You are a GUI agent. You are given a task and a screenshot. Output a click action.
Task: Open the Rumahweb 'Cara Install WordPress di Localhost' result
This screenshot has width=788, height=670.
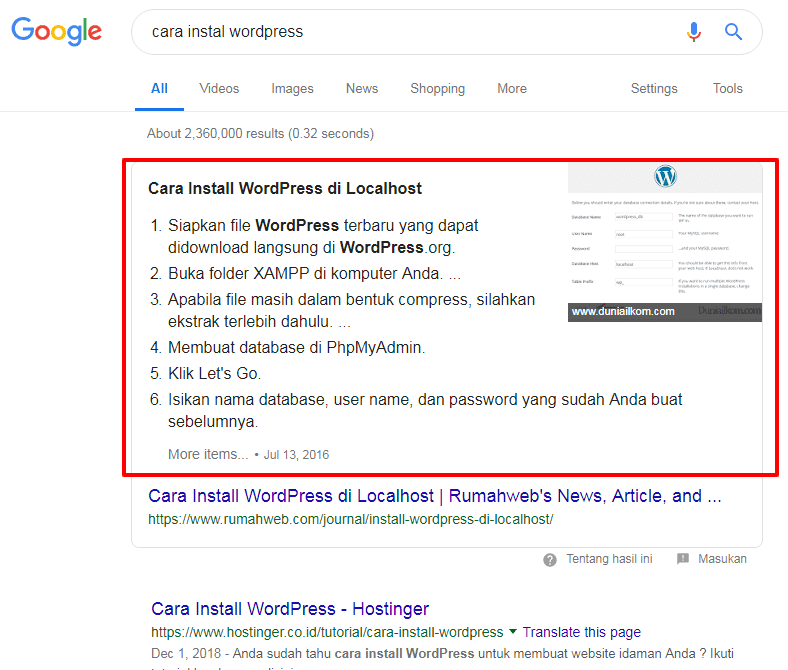pyautogui.click(x=434, y=496)
